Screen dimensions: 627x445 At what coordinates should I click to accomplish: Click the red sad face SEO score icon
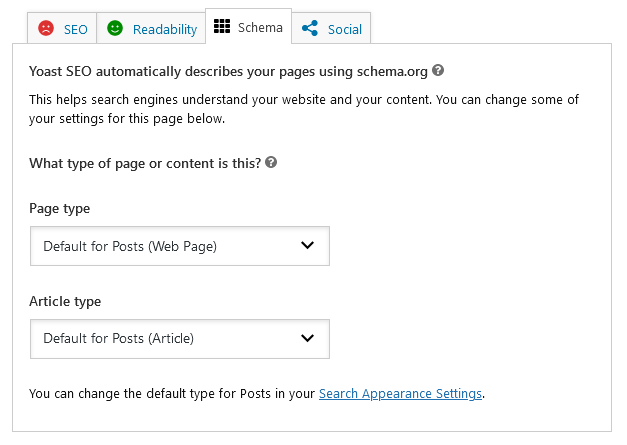point(46,28)
